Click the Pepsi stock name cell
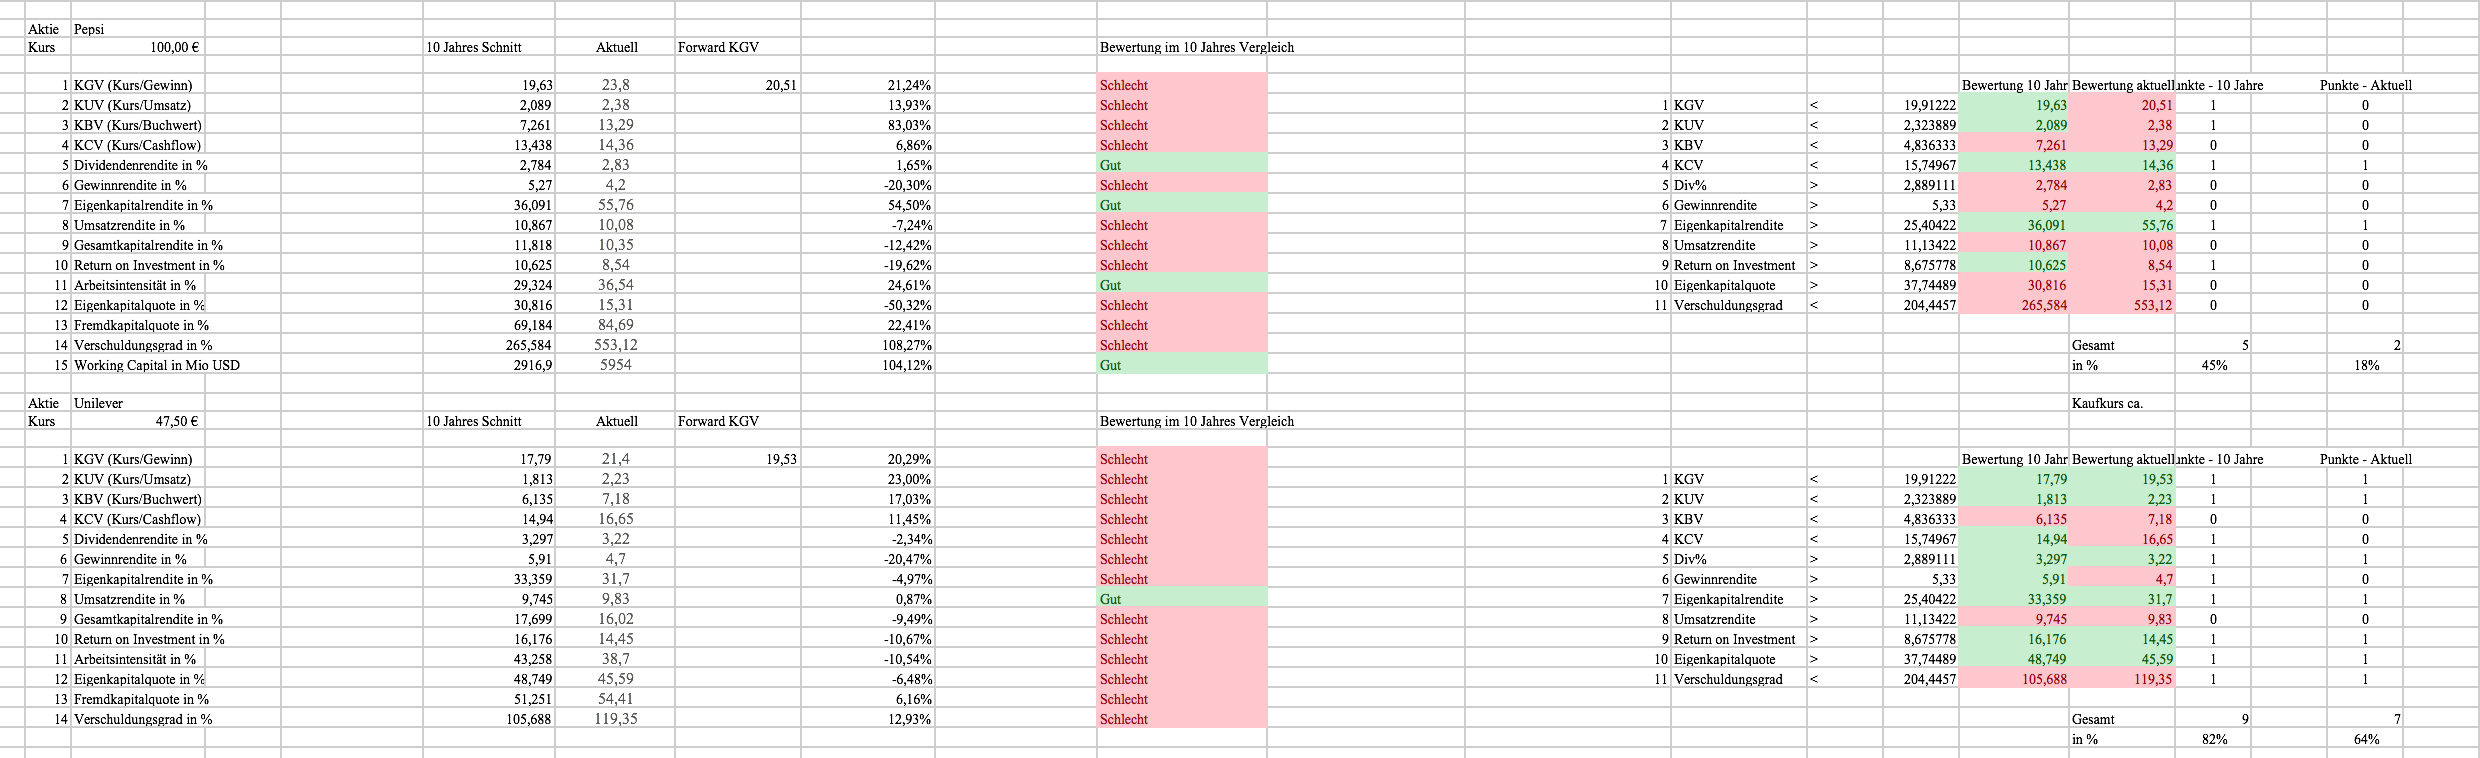Viewport: 2480px width, 758px height. point(90,29)
